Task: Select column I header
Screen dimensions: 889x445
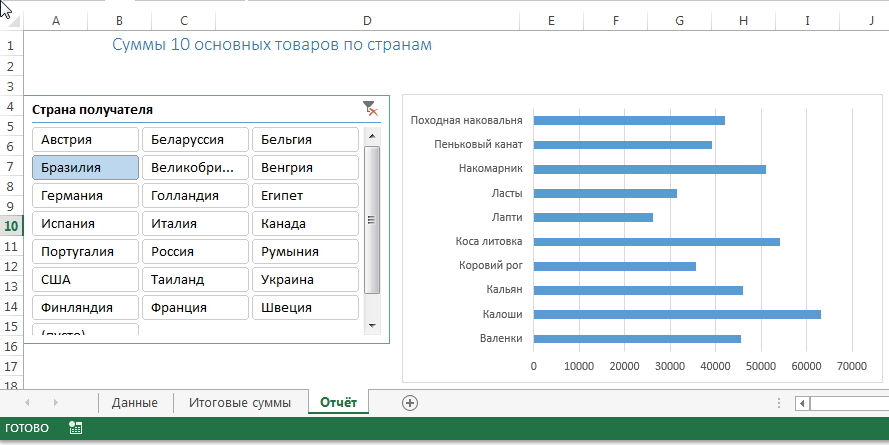Action: [807, 21]
